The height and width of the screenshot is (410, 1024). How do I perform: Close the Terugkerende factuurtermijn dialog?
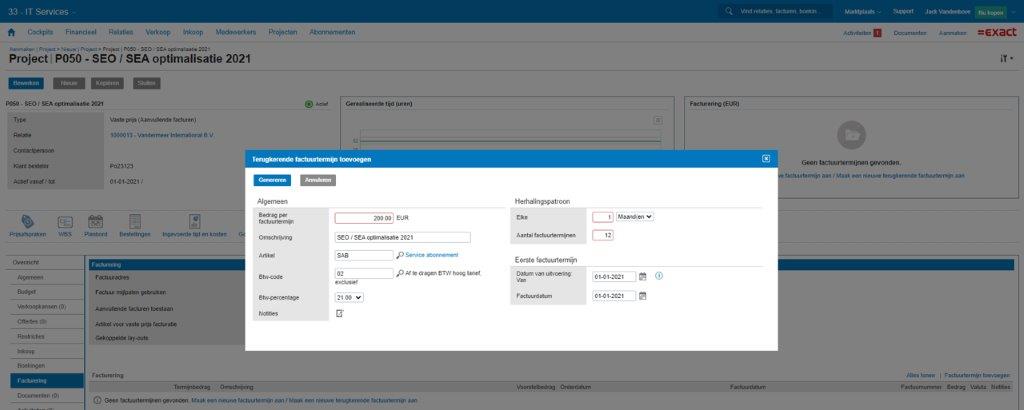(766, 158)
